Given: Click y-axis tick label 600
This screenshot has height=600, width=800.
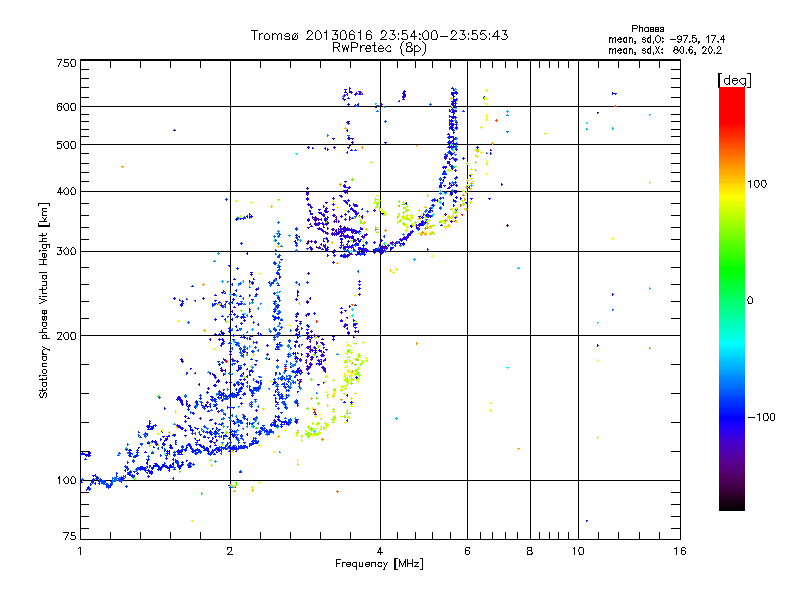Looking at the screenshot, I should [66, 107].
